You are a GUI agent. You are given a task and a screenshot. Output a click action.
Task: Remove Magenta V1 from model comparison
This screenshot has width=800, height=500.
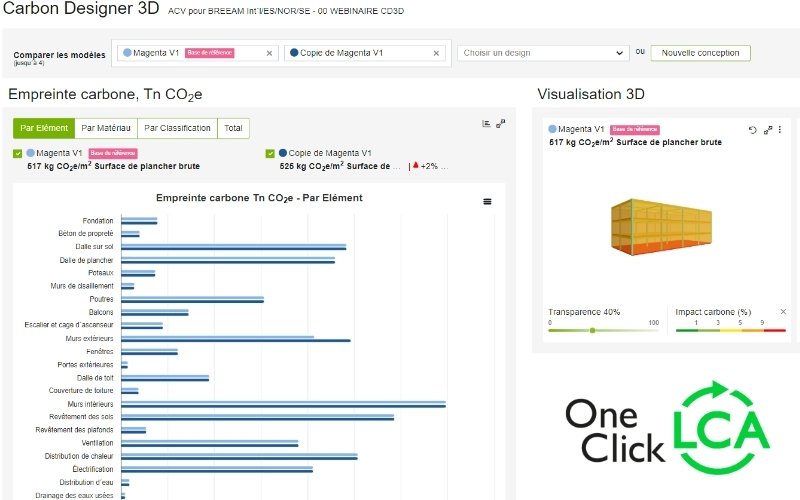[269, 53]
